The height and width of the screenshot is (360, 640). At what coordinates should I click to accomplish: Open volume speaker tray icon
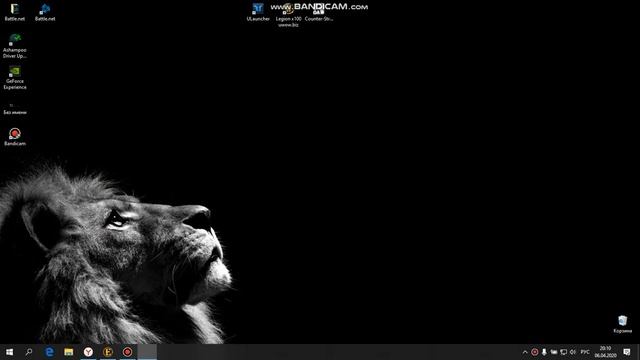click(573, 352)
